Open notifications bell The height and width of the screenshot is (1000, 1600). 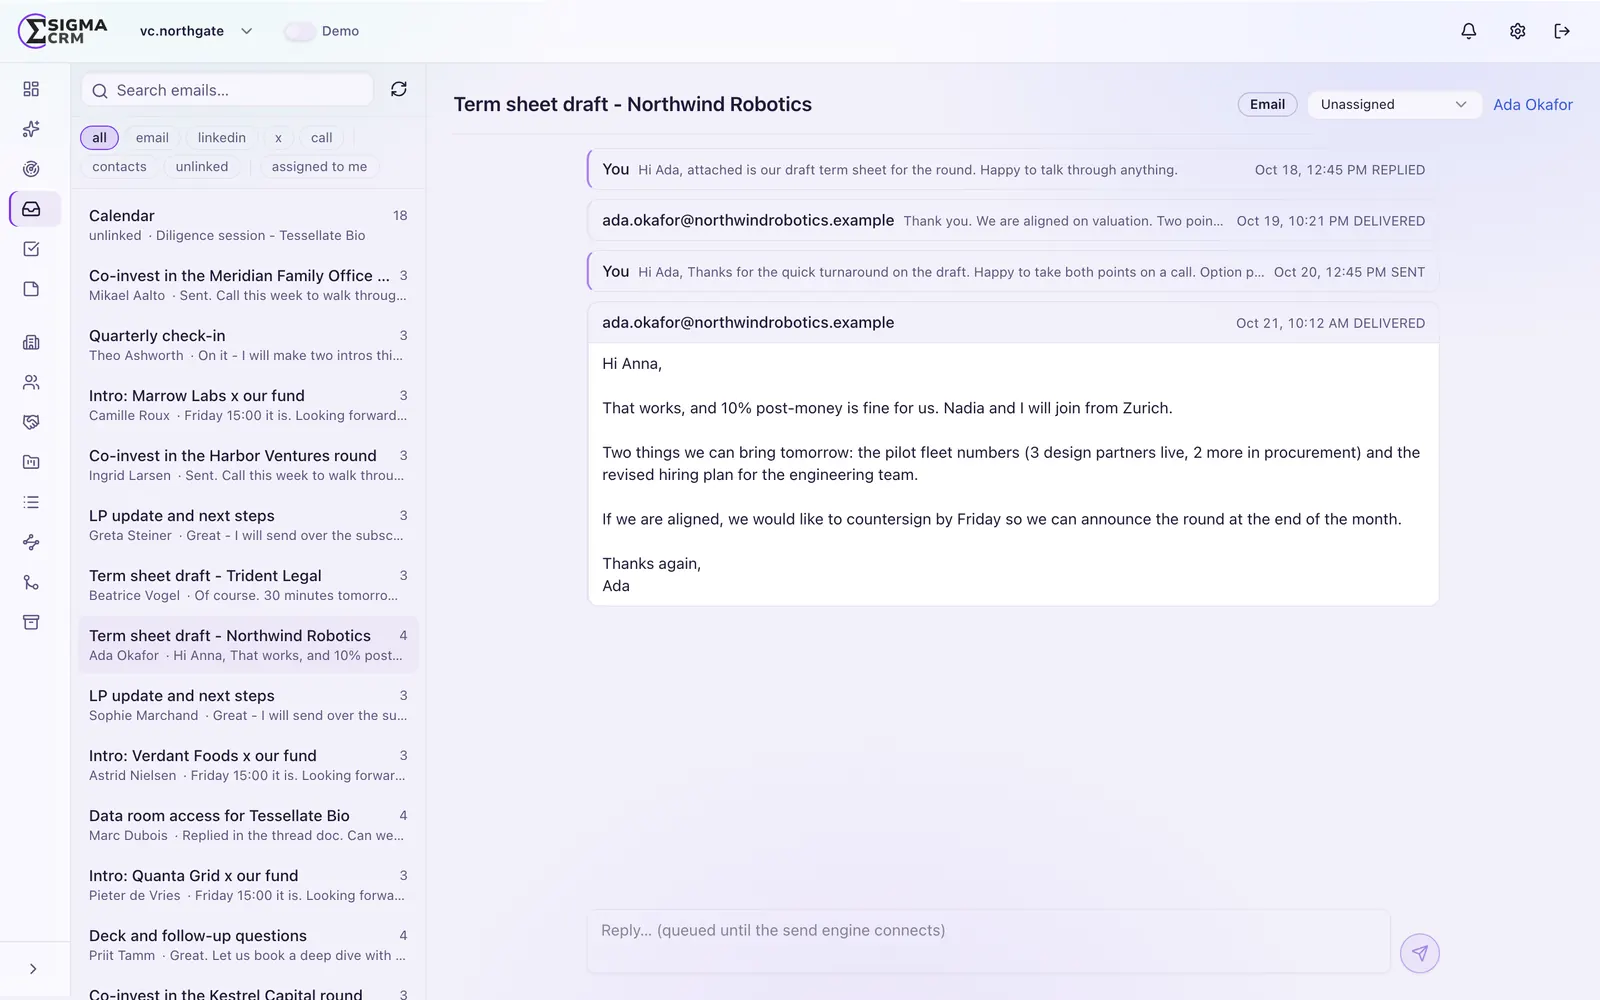tap(1468, 31)
